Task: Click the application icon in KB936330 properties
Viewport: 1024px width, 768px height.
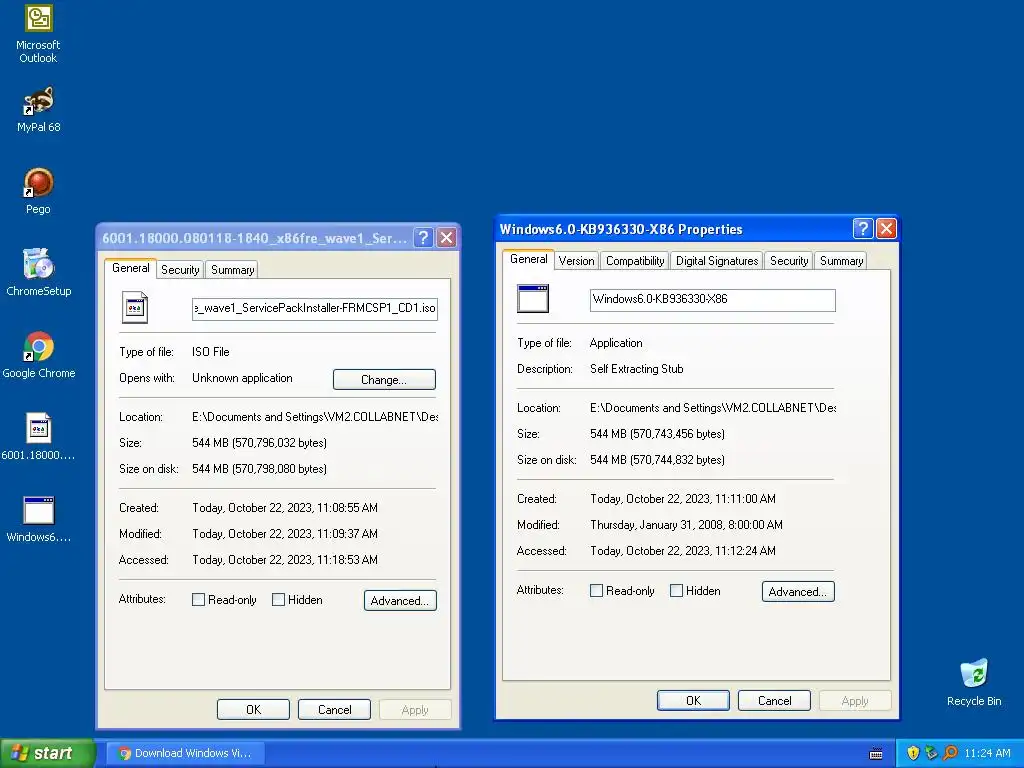Action: point(533,298)
